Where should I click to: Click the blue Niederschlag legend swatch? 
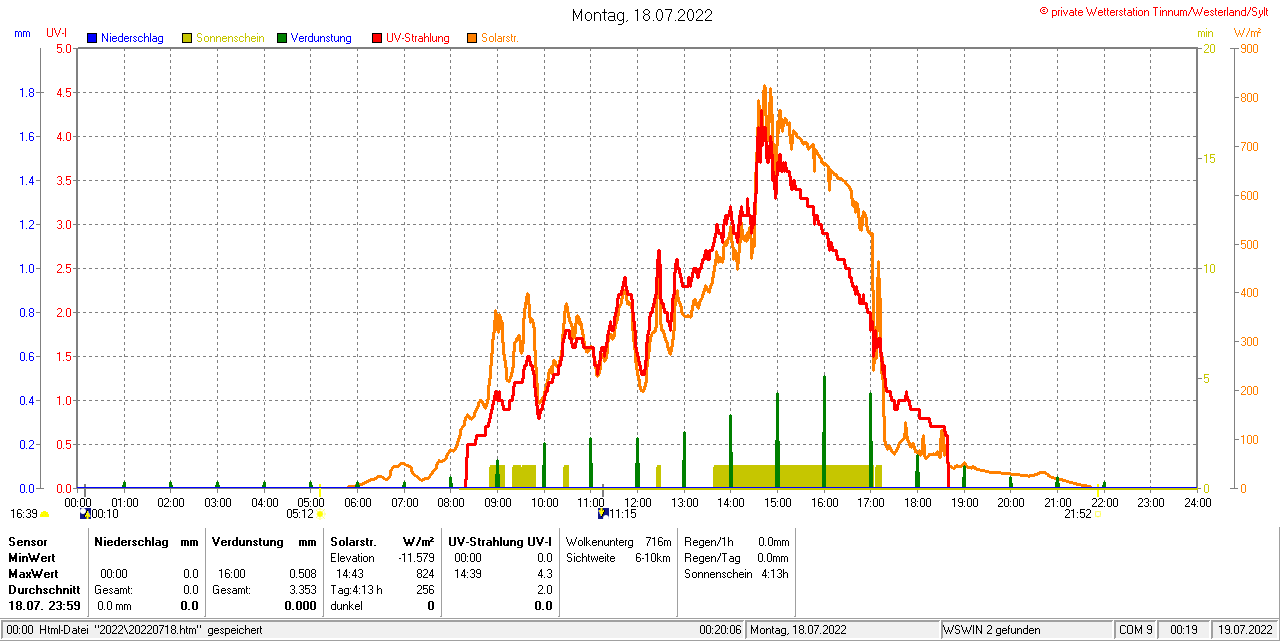tap(92, 38)
